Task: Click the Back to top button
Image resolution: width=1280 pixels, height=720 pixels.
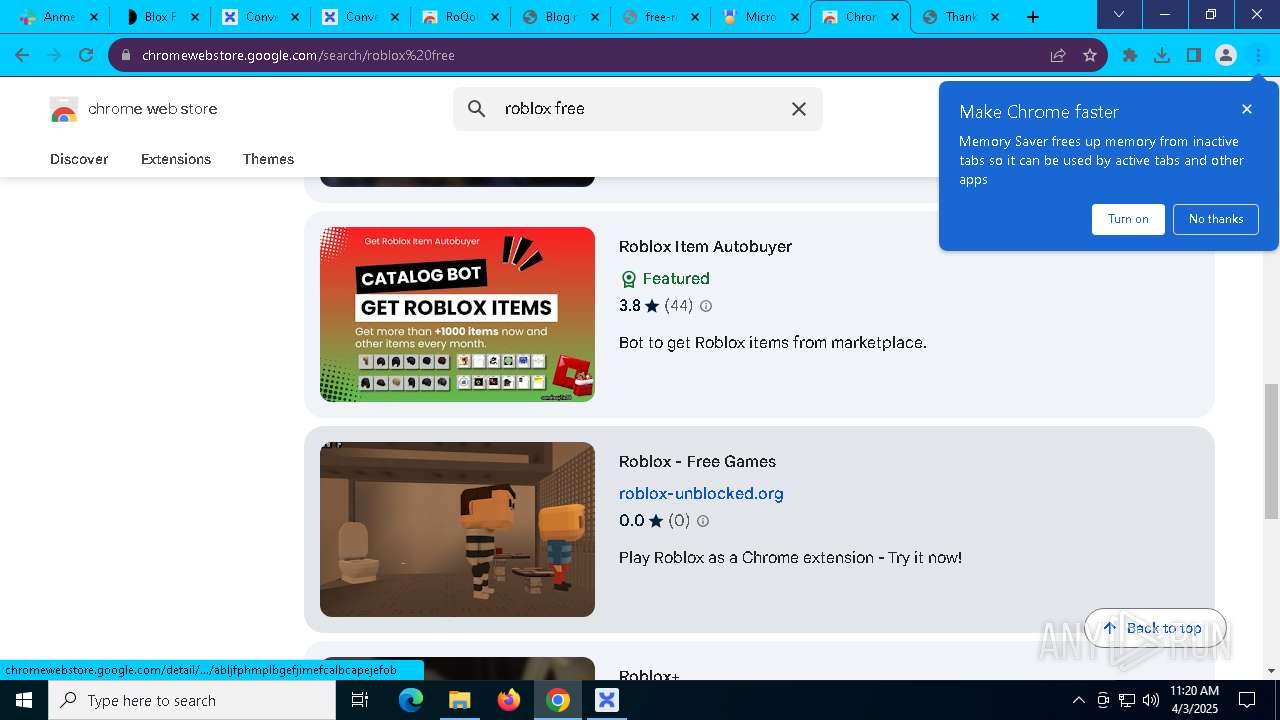Action: [x=1155, y=628]
